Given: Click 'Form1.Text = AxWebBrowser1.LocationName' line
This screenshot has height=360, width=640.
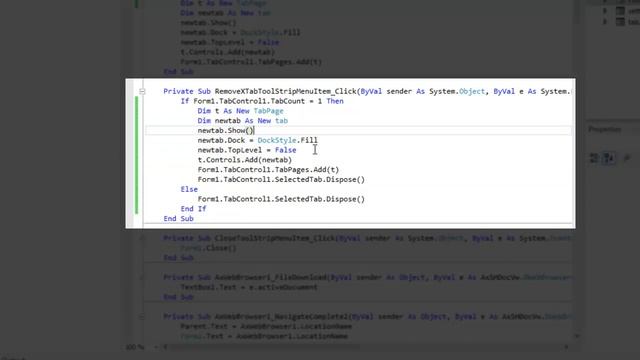Looking at the screenshot, I should tap(264, 336).
